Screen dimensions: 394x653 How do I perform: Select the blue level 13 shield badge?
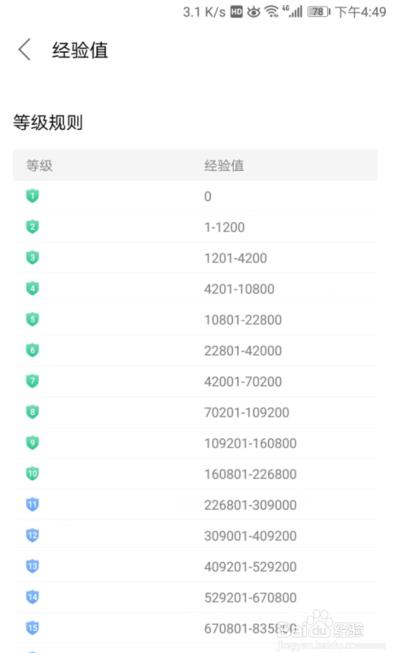tap(32, 566)
